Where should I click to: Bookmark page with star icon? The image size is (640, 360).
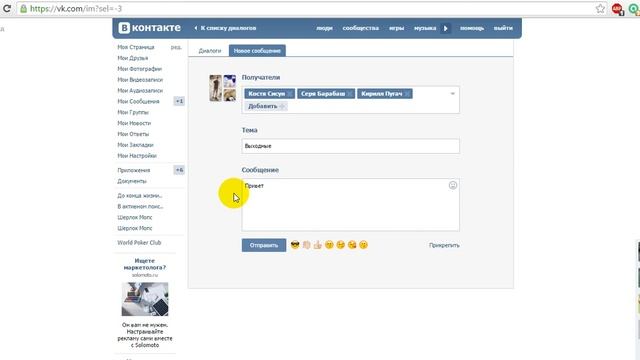coord(600,9)
